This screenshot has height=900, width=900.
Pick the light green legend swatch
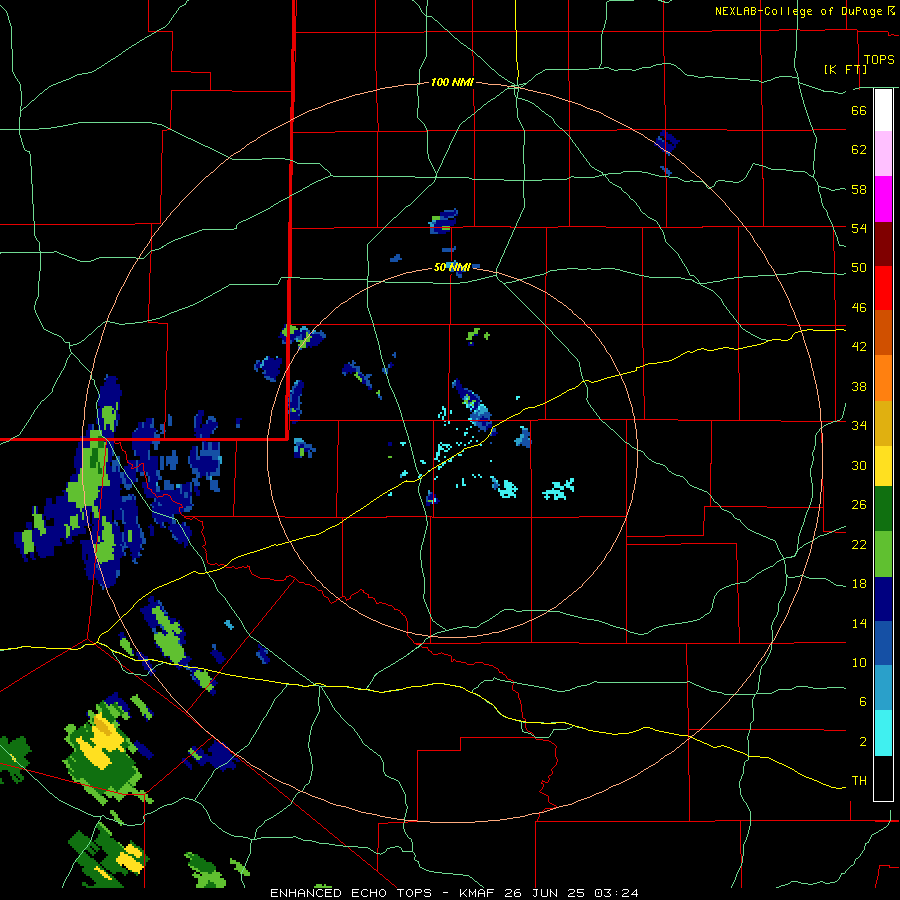(x=883, y=554)
